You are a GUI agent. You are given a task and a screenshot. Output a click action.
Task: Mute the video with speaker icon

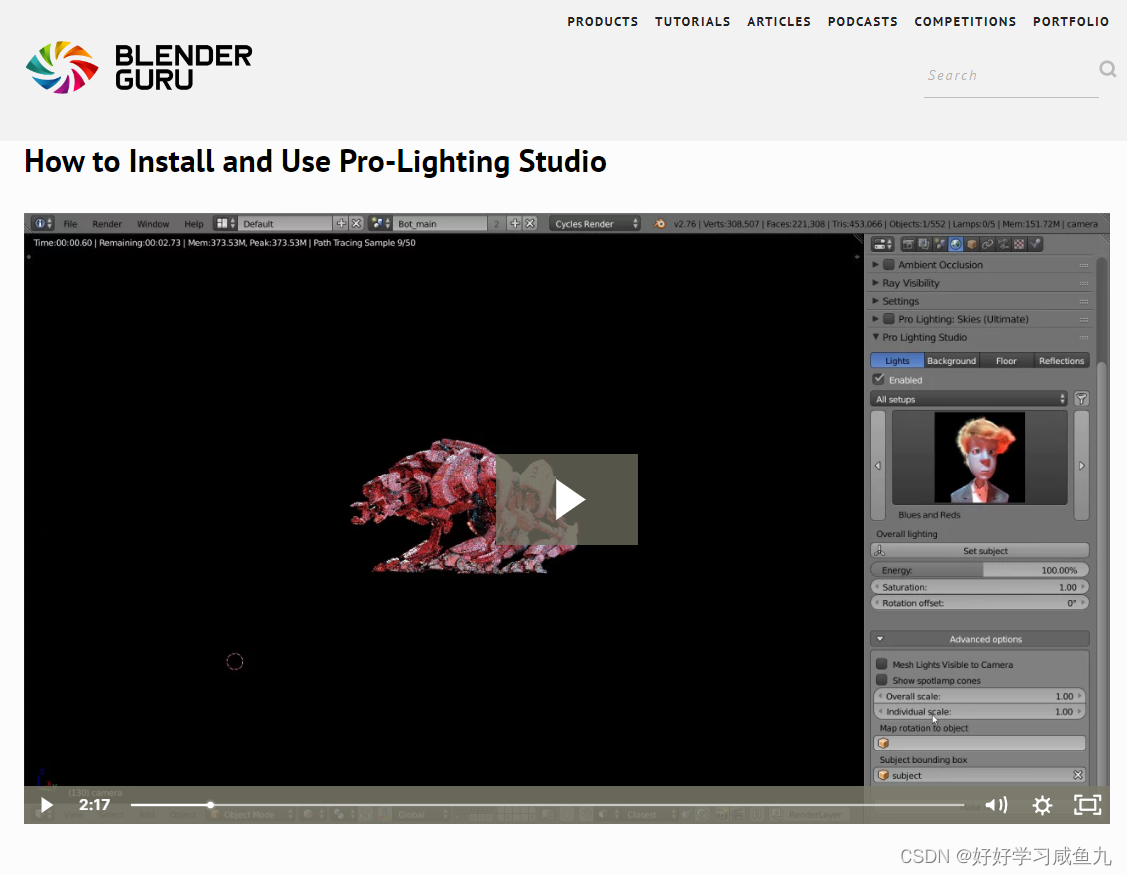996,805
